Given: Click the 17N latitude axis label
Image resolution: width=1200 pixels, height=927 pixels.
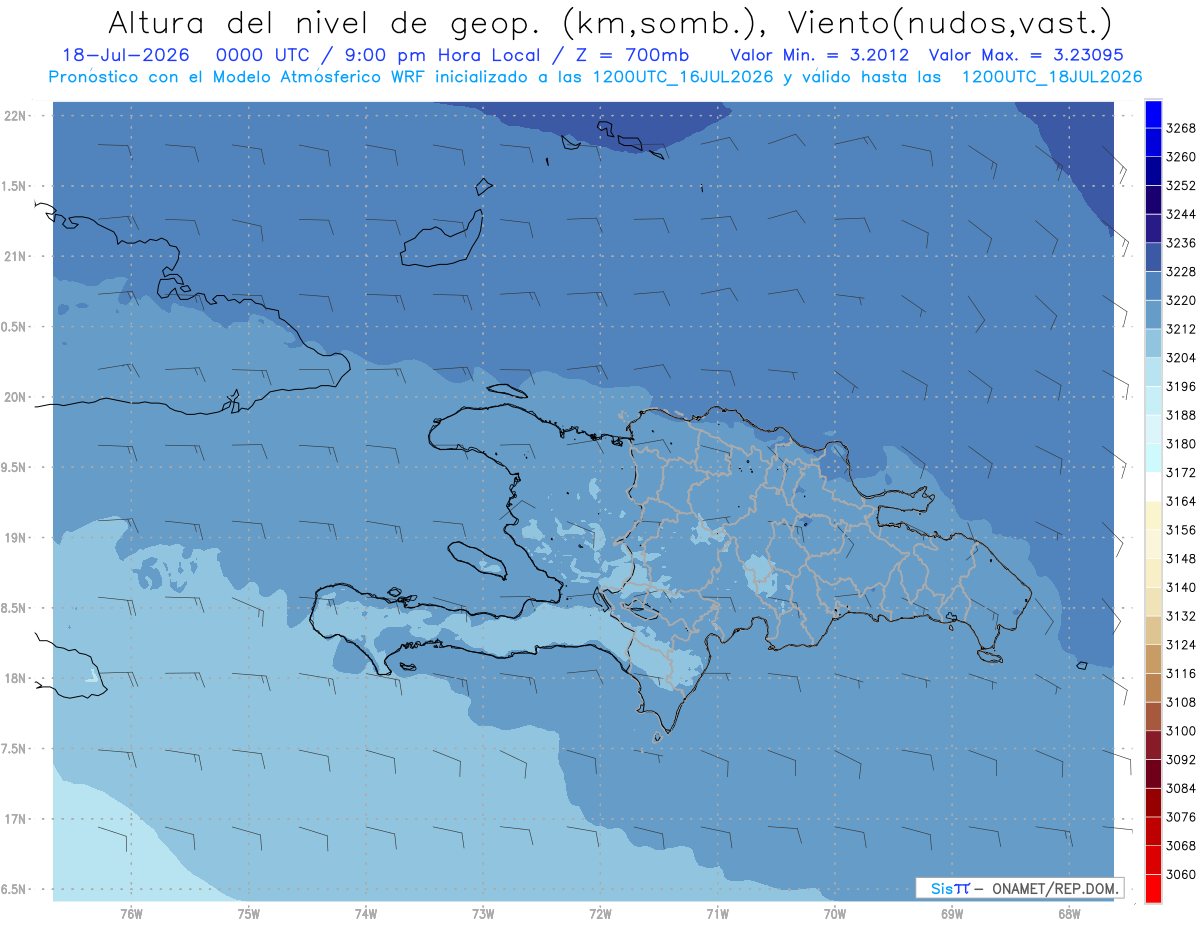Looking at the screenshot, I should click(15, 819).
